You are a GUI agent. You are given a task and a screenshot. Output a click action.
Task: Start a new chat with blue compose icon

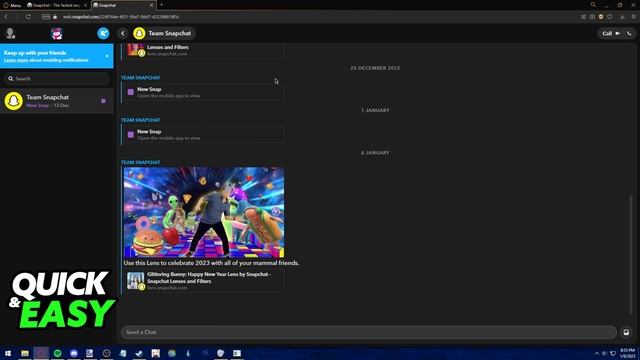click(103, 33)
